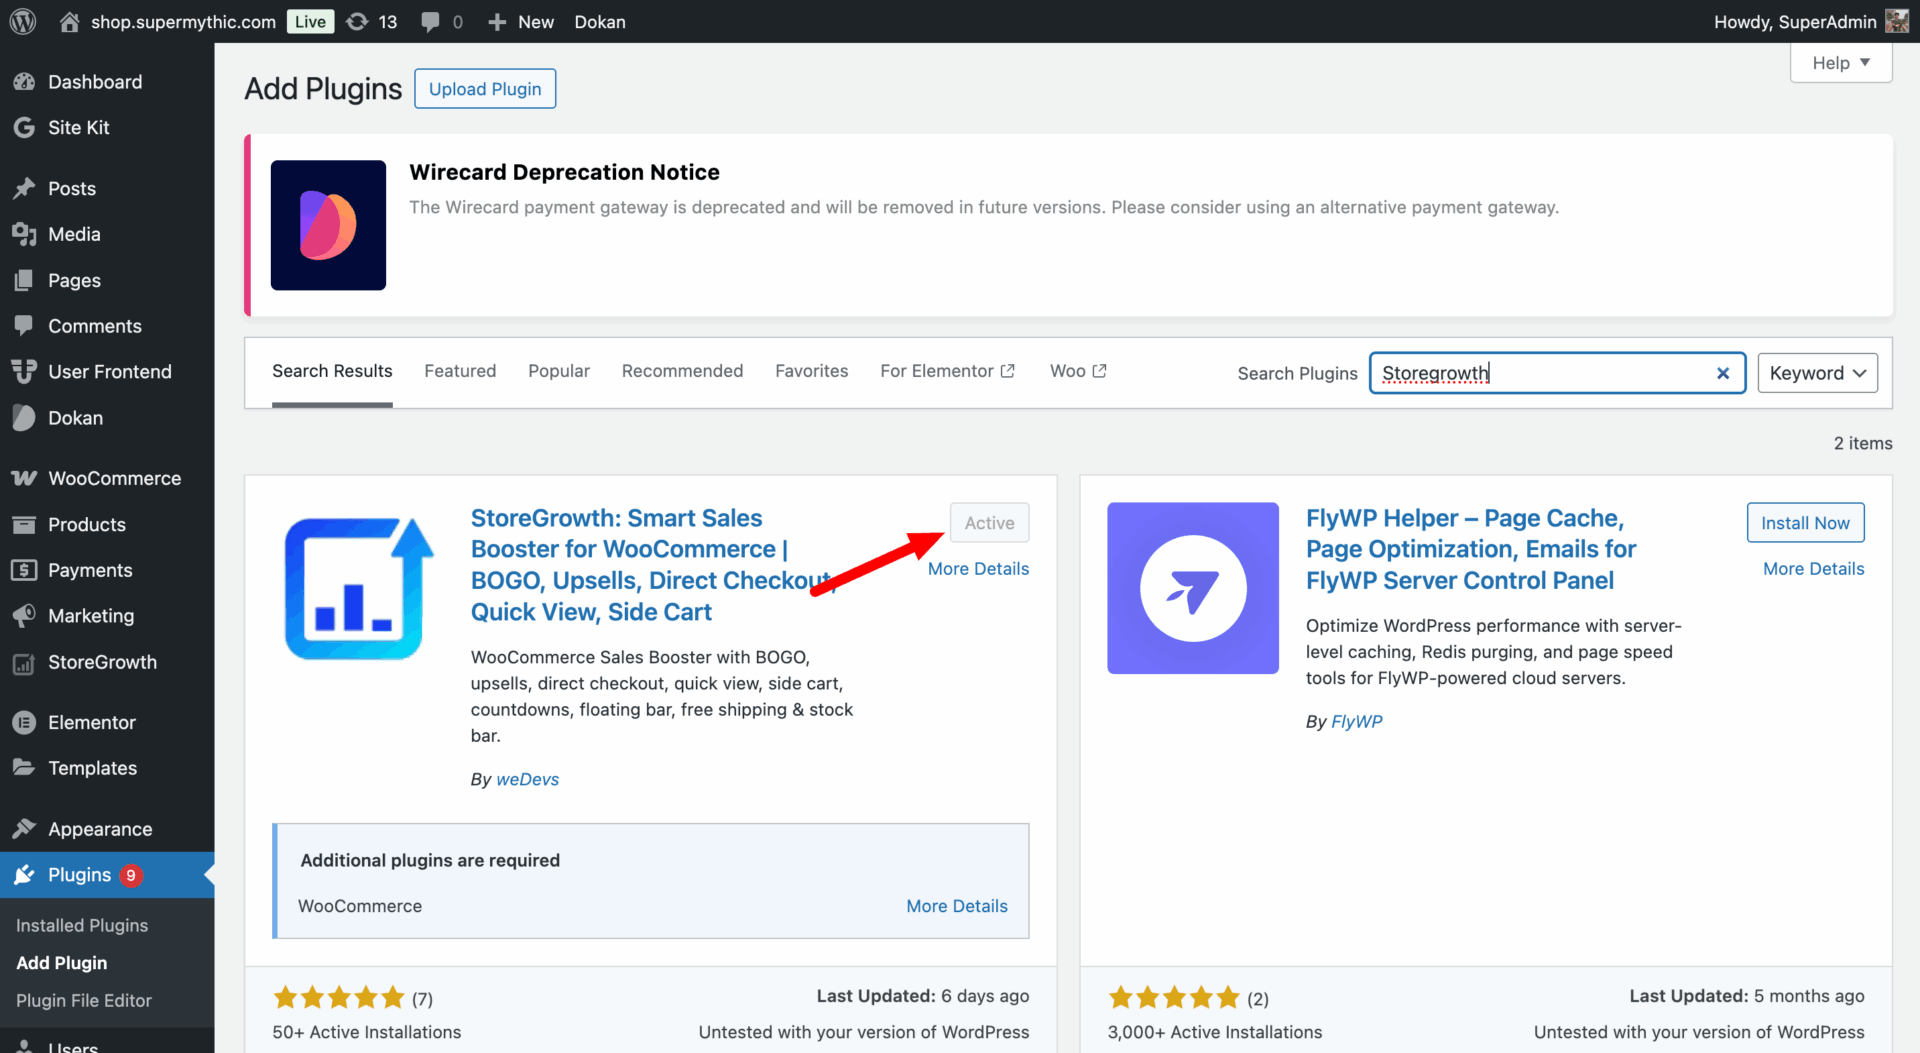This screenshot has width=1920, height=1053.
Task: Click the Appearance brush icon in sidebar
Action: (24, 829)
